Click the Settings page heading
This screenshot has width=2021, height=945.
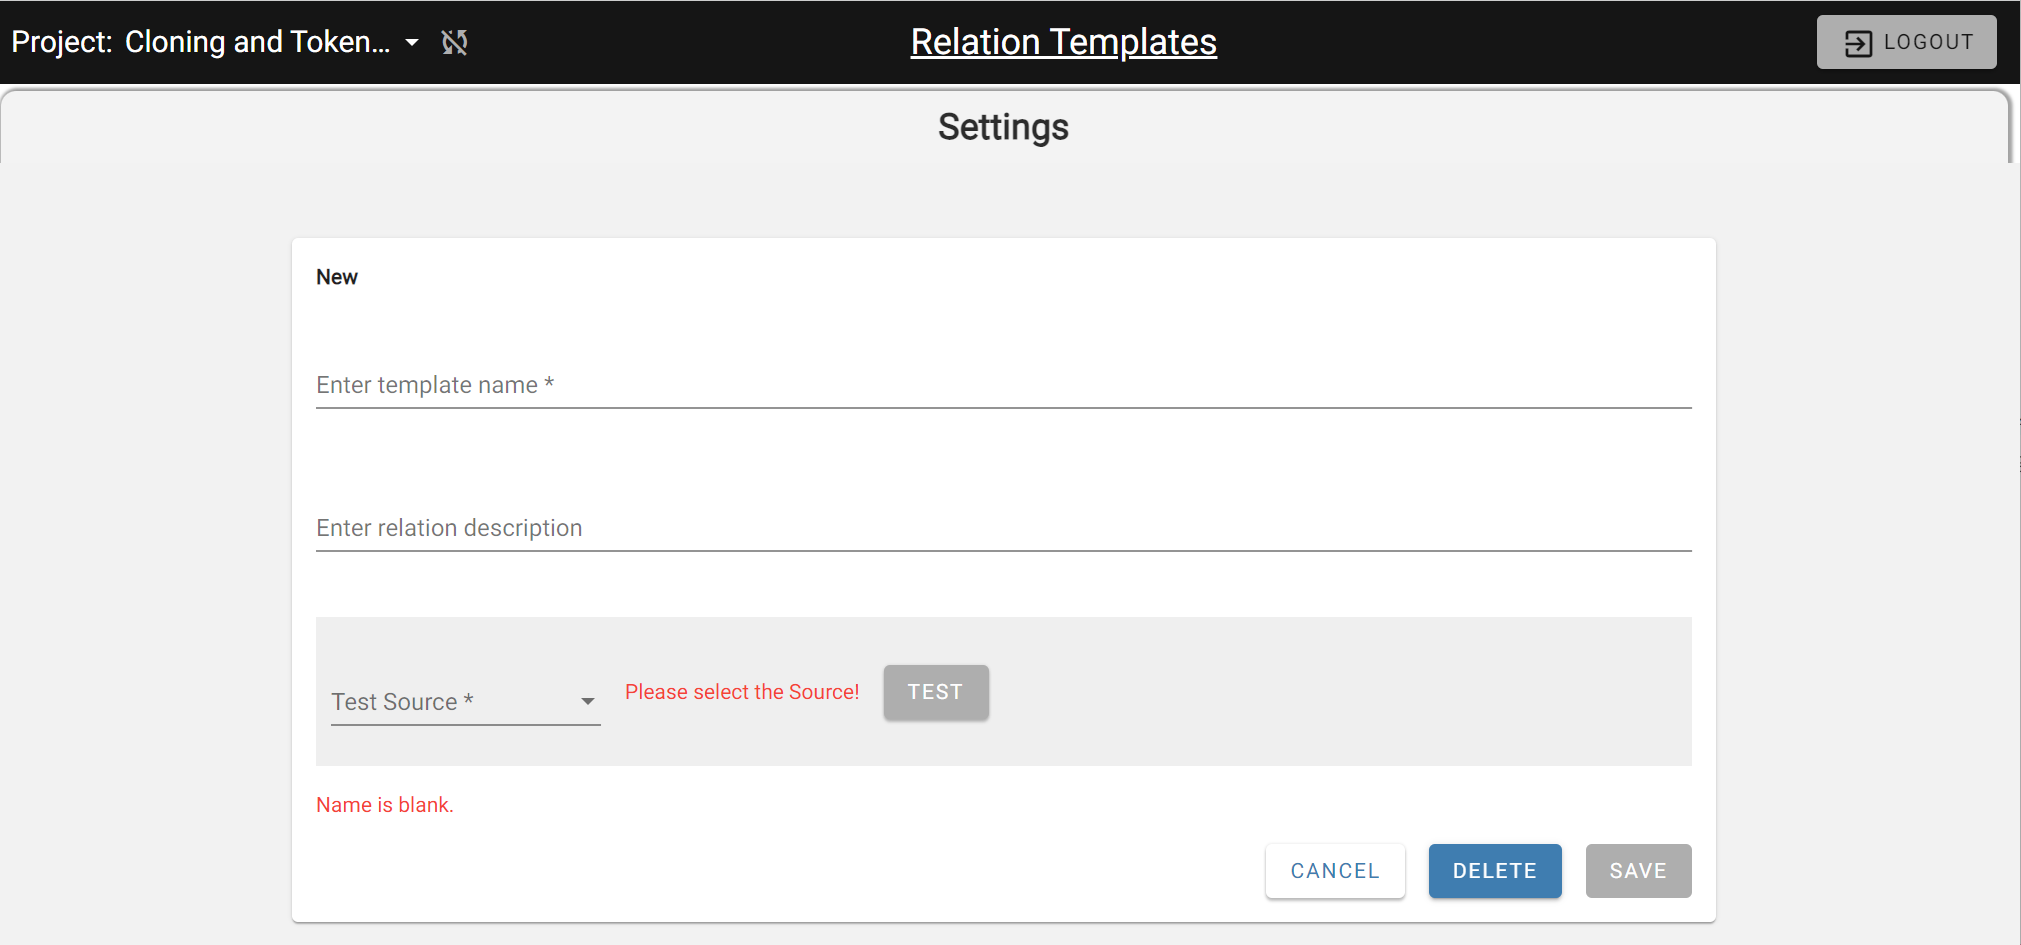click(x=1002, y=127)
